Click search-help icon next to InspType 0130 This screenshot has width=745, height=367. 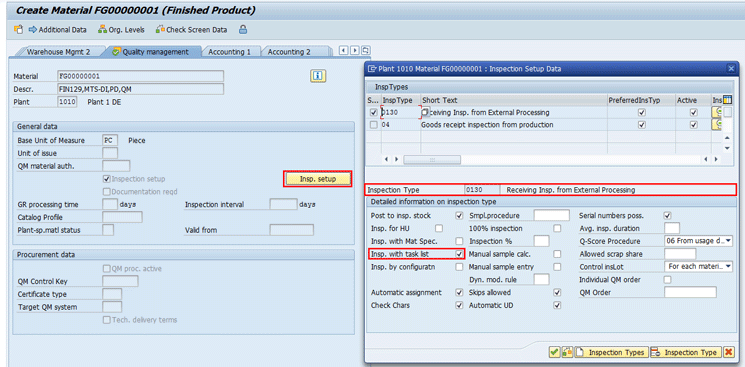pos(425,113)
